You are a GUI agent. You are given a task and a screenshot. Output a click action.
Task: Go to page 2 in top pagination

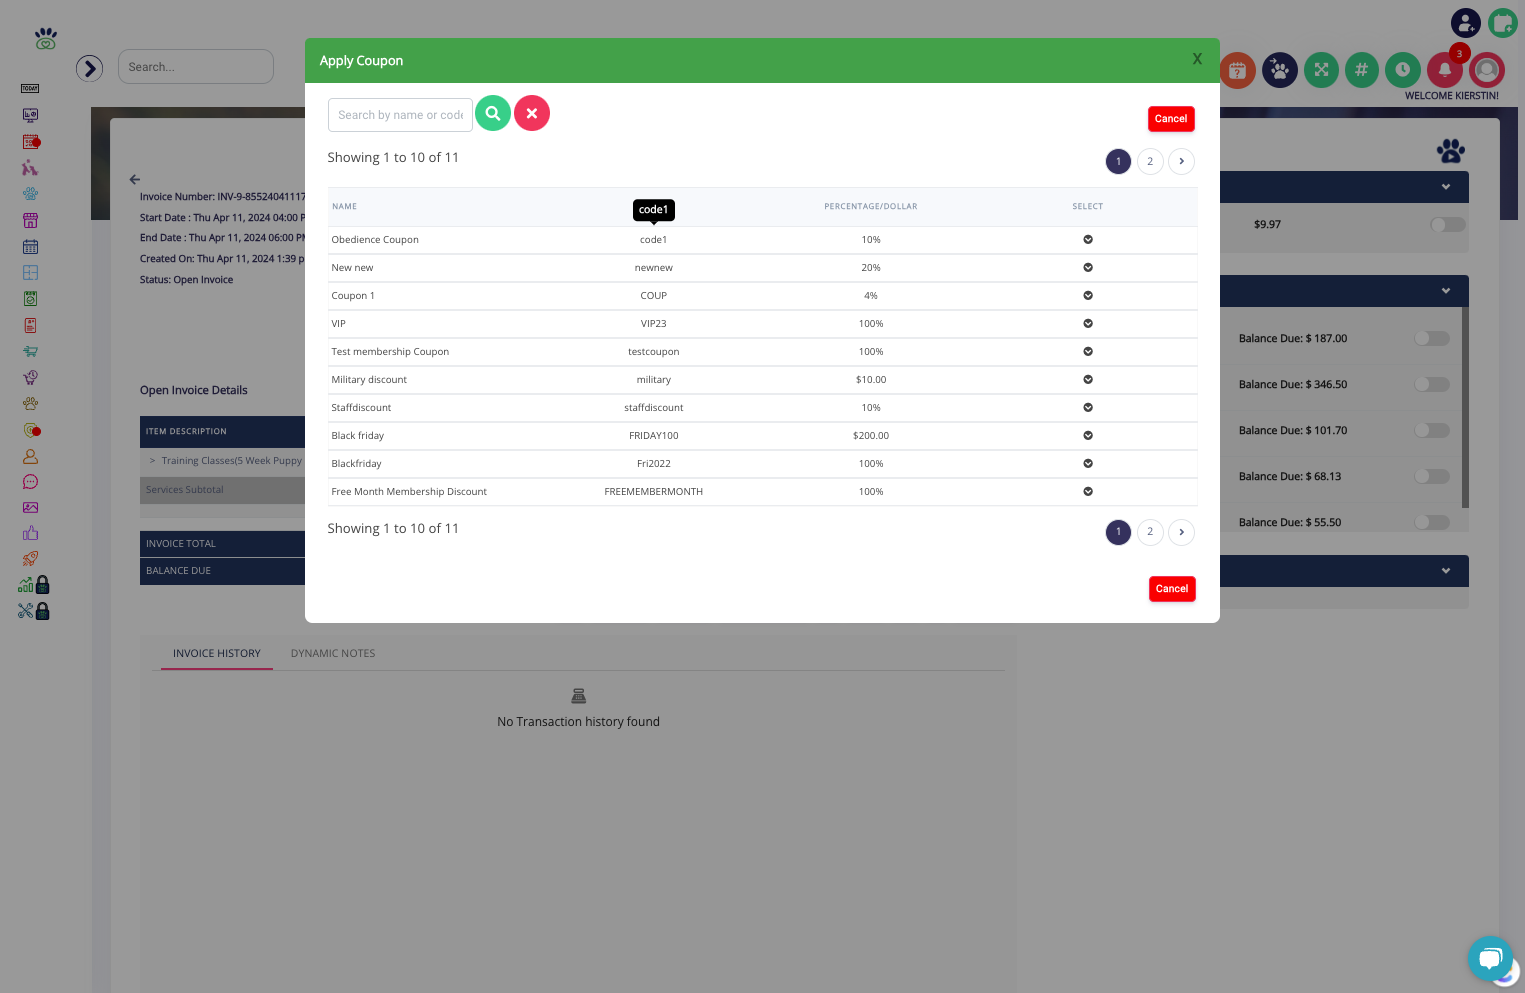pos(1150,161)
